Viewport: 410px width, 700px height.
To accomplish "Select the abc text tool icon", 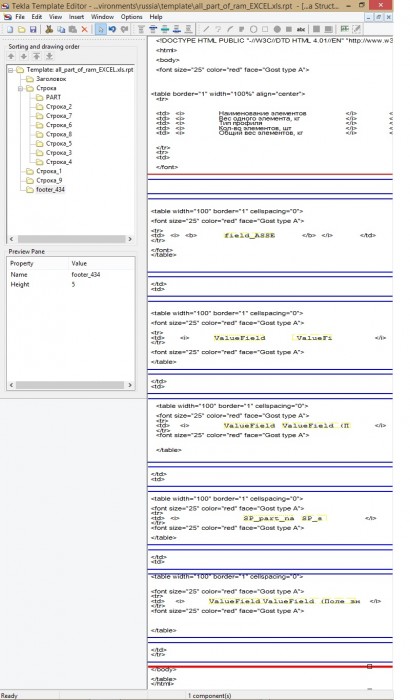I will (301, 29).
